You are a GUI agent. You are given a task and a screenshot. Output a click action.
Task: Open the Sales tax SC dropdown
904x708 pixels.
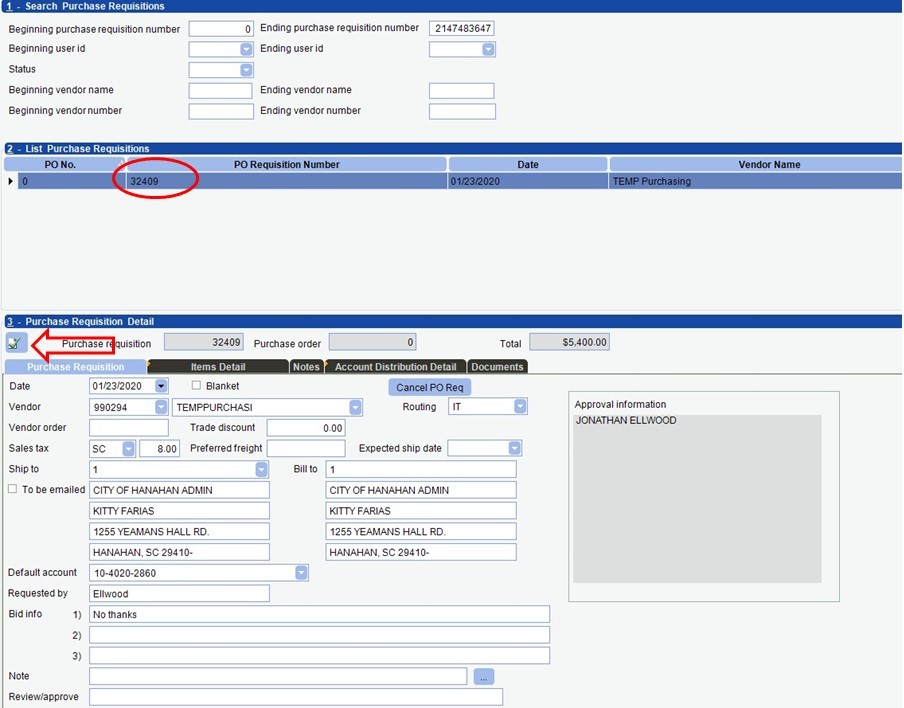[129, 449]
